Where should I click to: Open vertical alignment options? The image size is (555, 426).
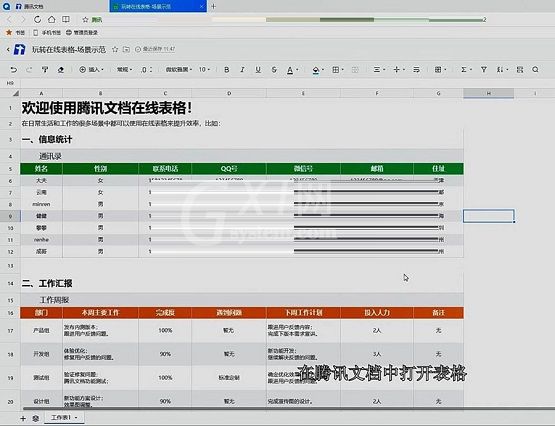[x=397, y=70]
